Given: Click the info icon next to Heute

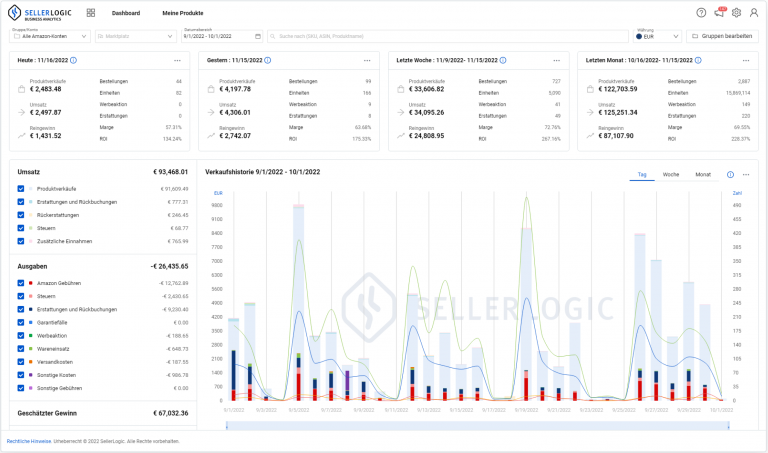Looking at the screenshot, I should pos(73,60).
